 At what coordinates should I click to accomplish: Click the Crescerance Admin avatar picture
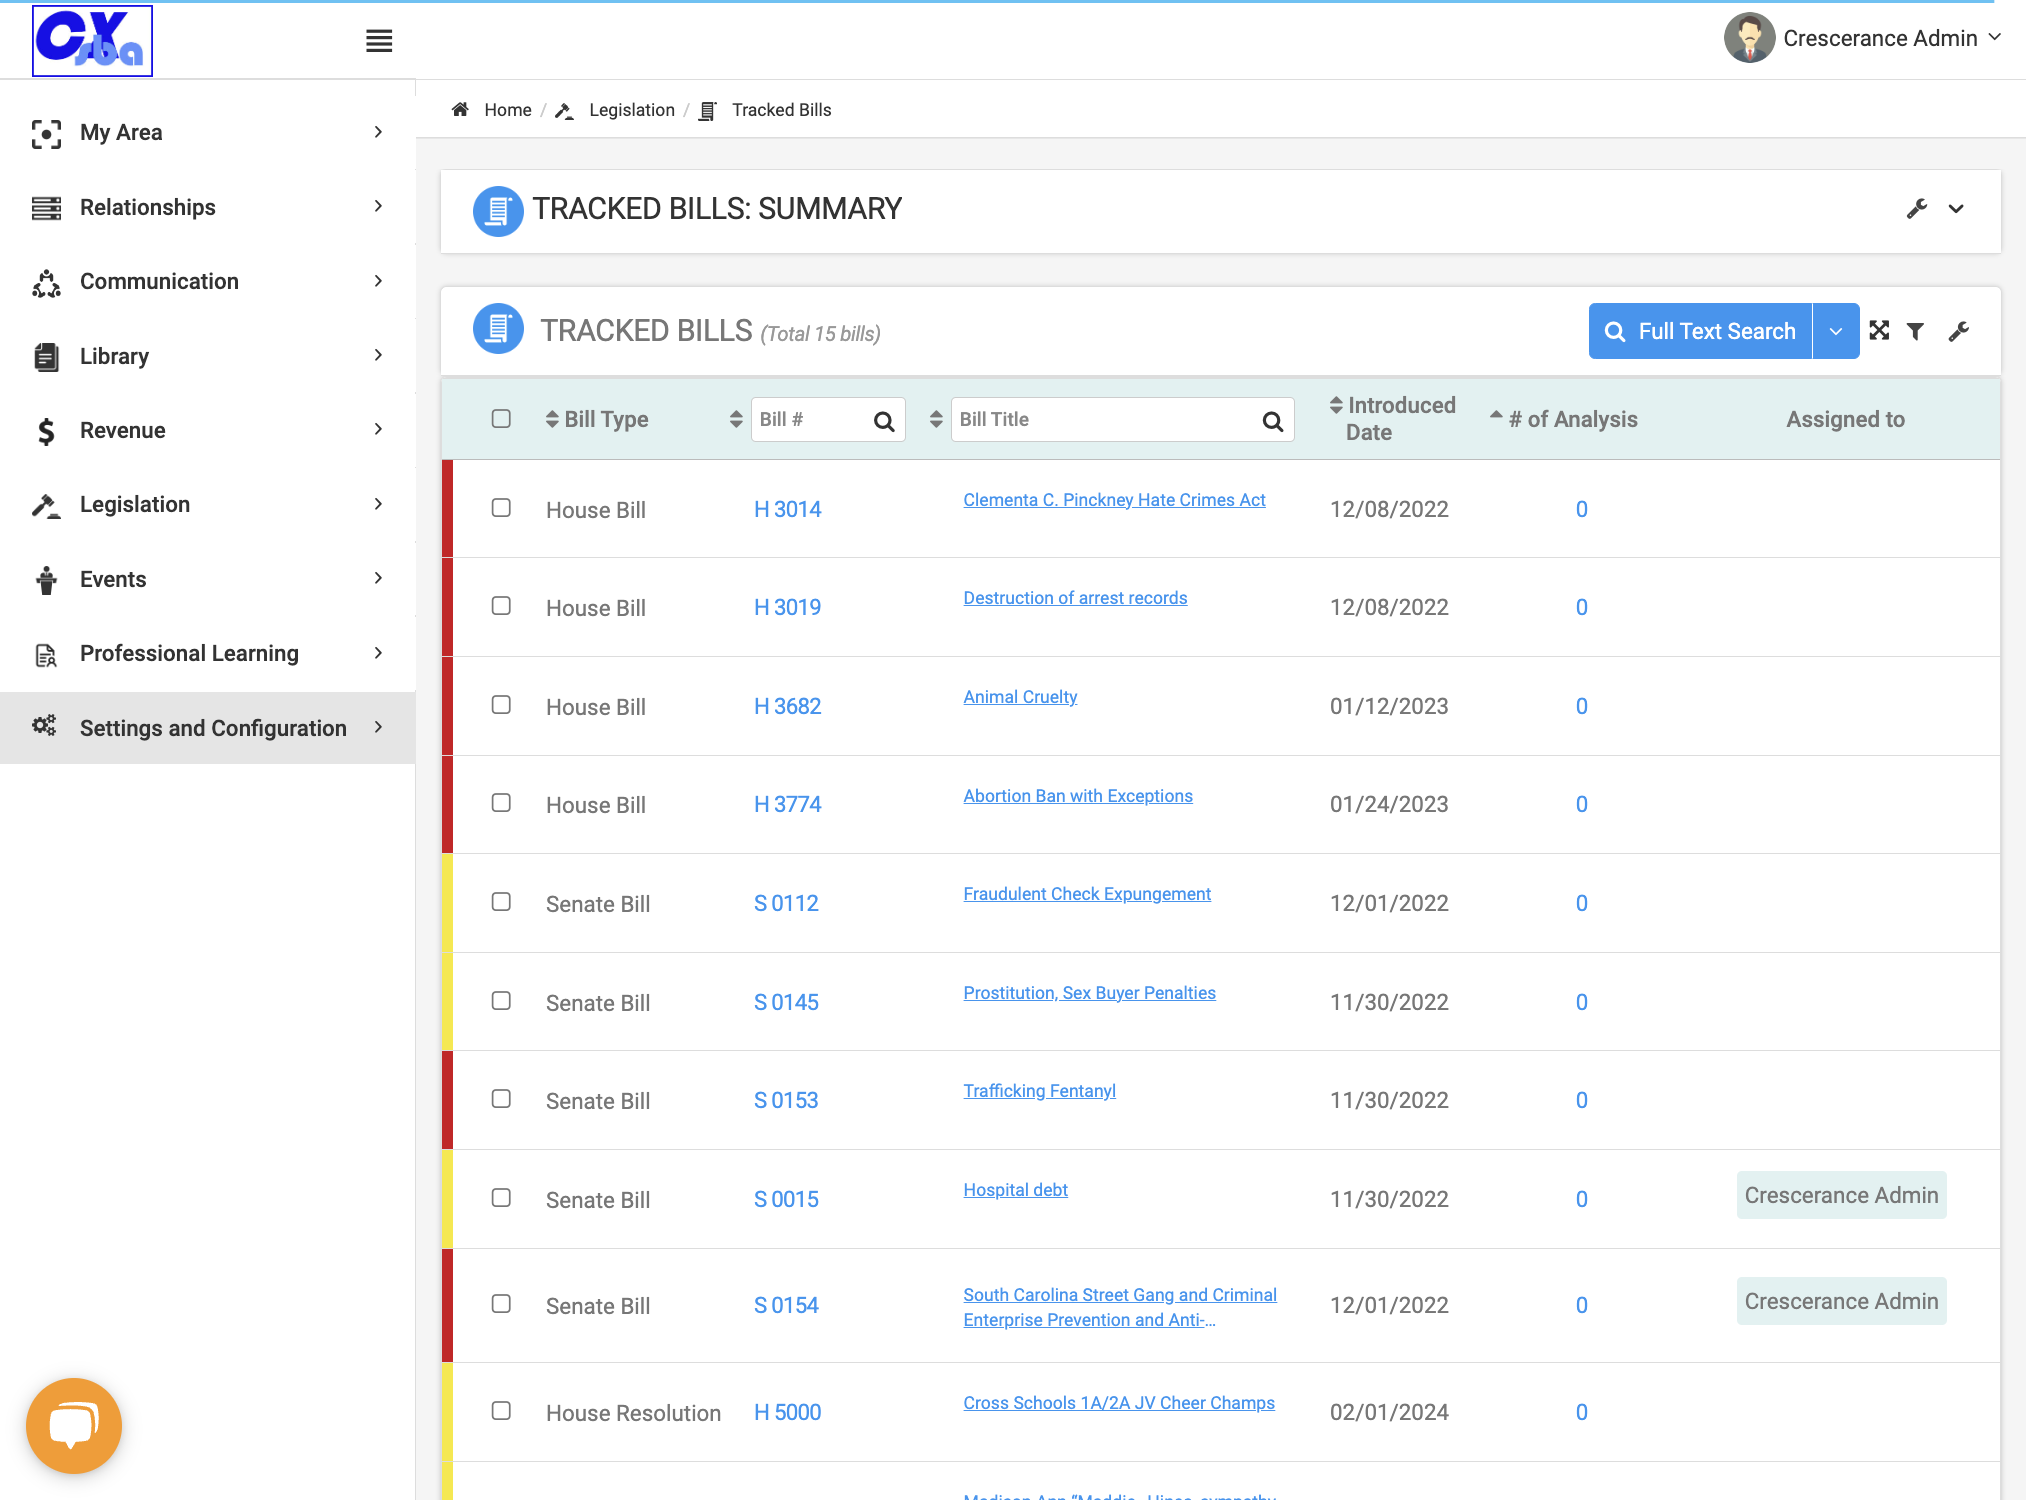(1749, 38)
